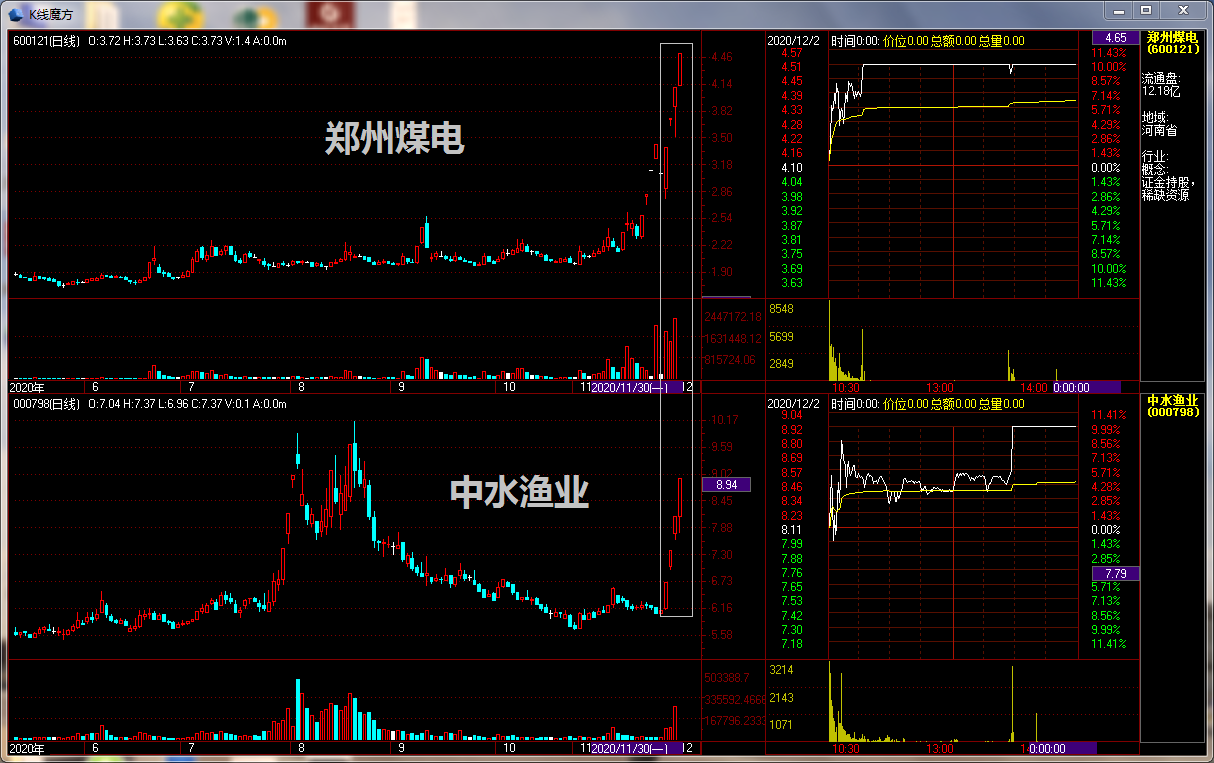Click the 2447172.18 daily volume value
Image resolution: width=1214 pixels, height=763 pixels.
click(733, 316)
